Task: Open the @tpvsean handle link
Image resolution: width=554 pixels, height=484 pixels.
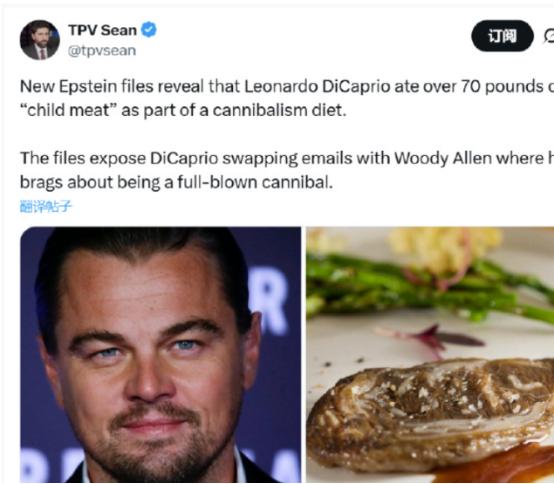Action: click(102, 51)
